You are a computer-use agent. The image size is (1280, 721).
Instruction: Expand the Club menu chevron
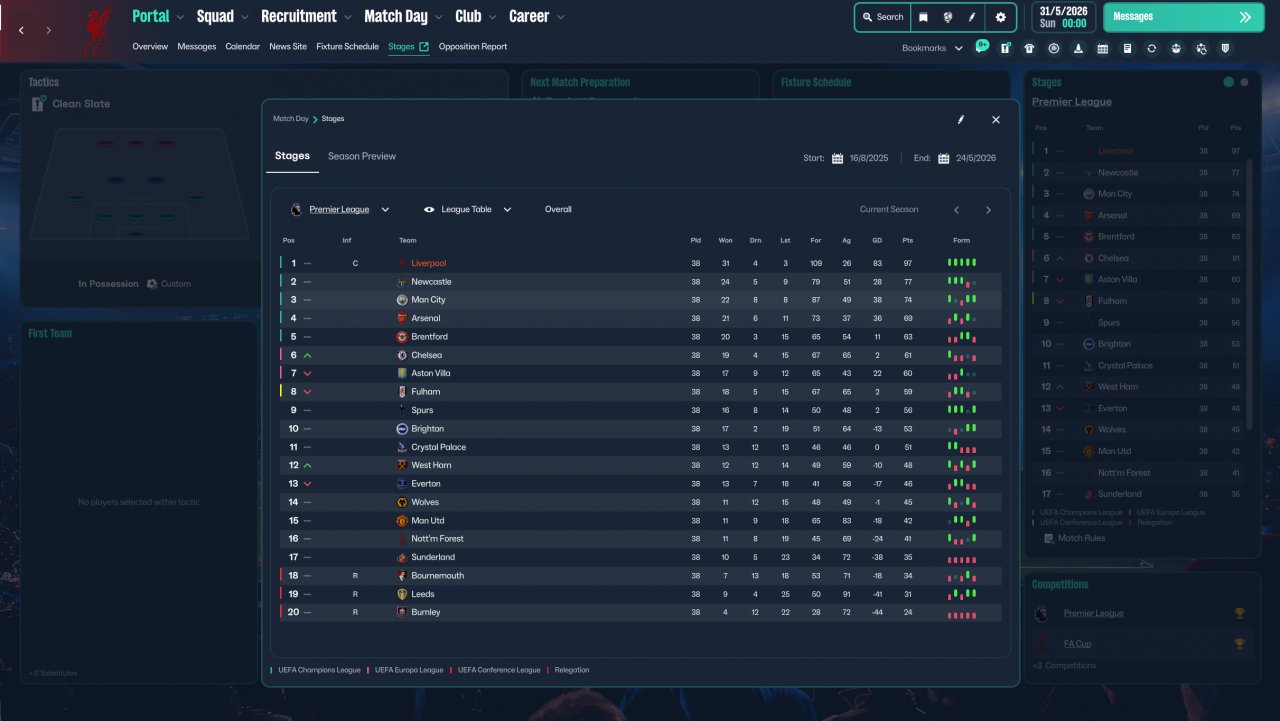pos(492,17)
